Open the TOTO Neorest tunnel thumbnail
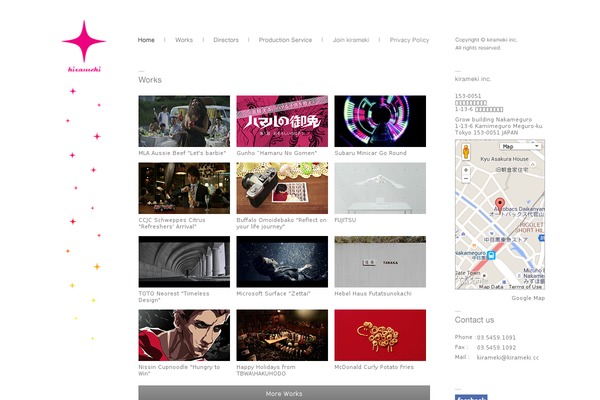Viewport: 600px width, 400px height. point(184,261)
